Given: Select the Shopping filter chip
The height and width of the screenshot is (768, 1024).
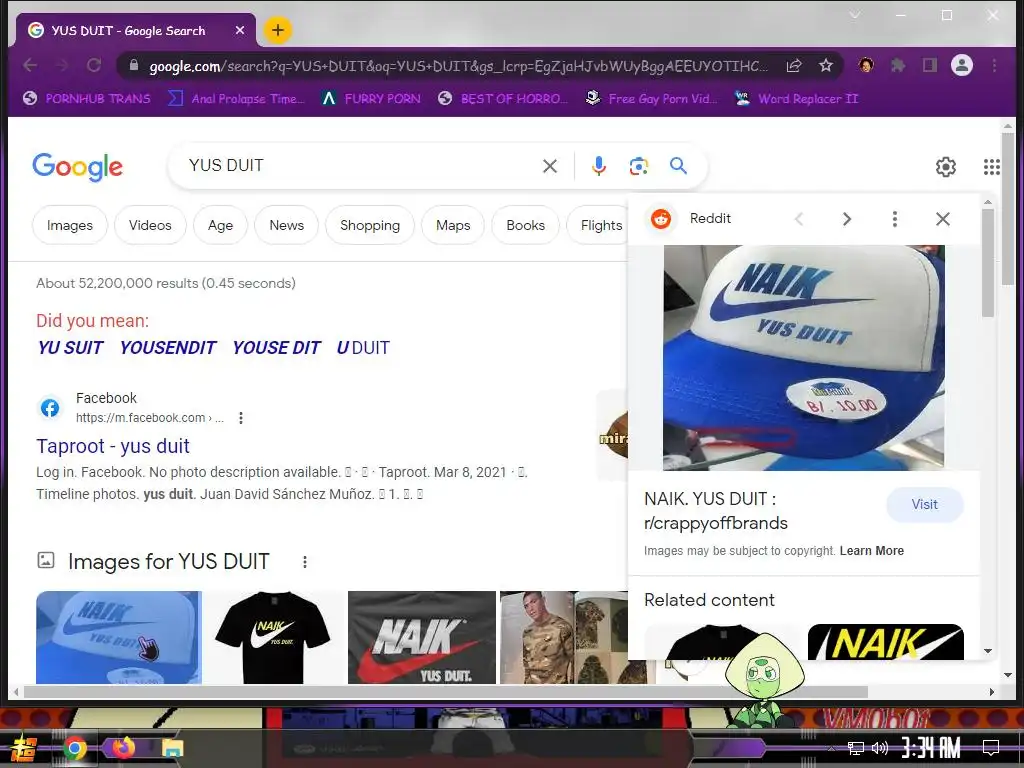Looking at the screenshot, I should [x=370, y=225].
